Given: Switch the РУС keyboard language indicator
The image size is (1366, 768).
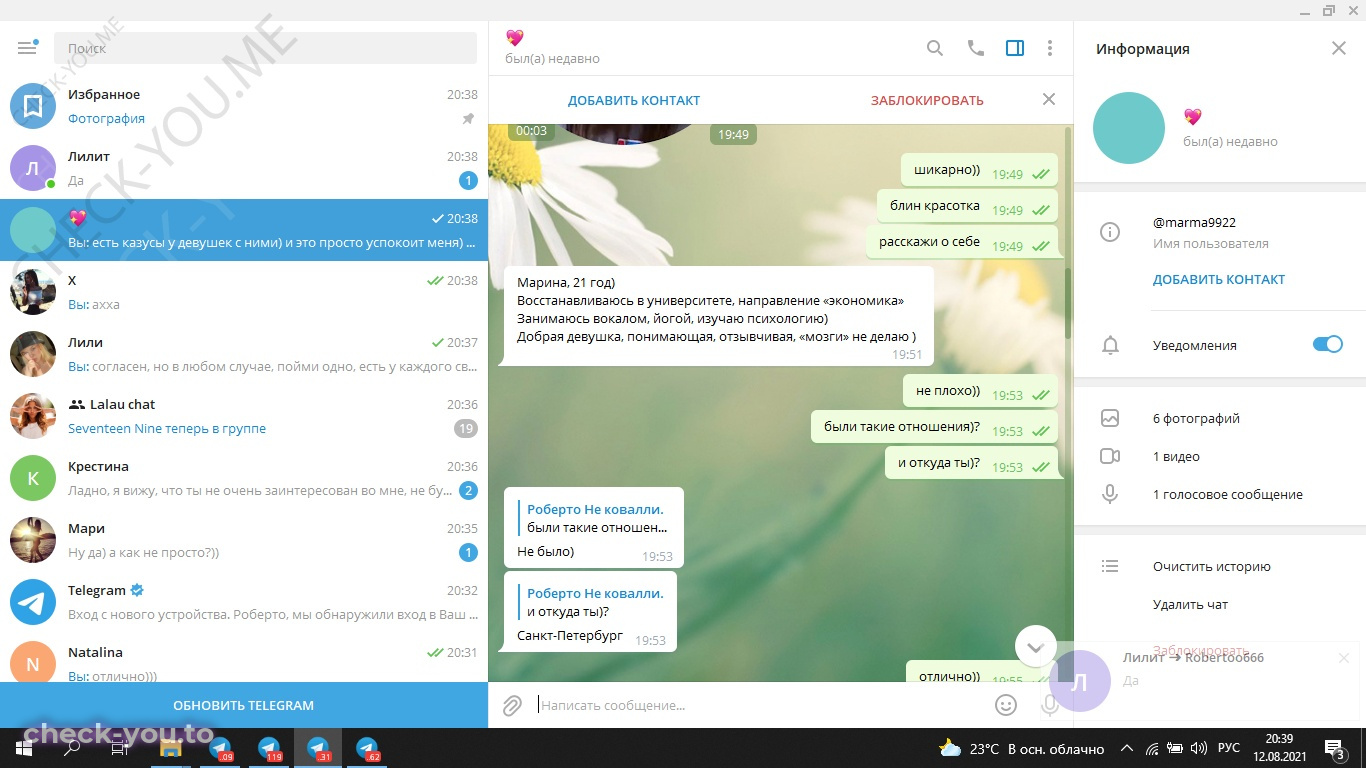Looking at the screenshot, I should (1228, 748).
